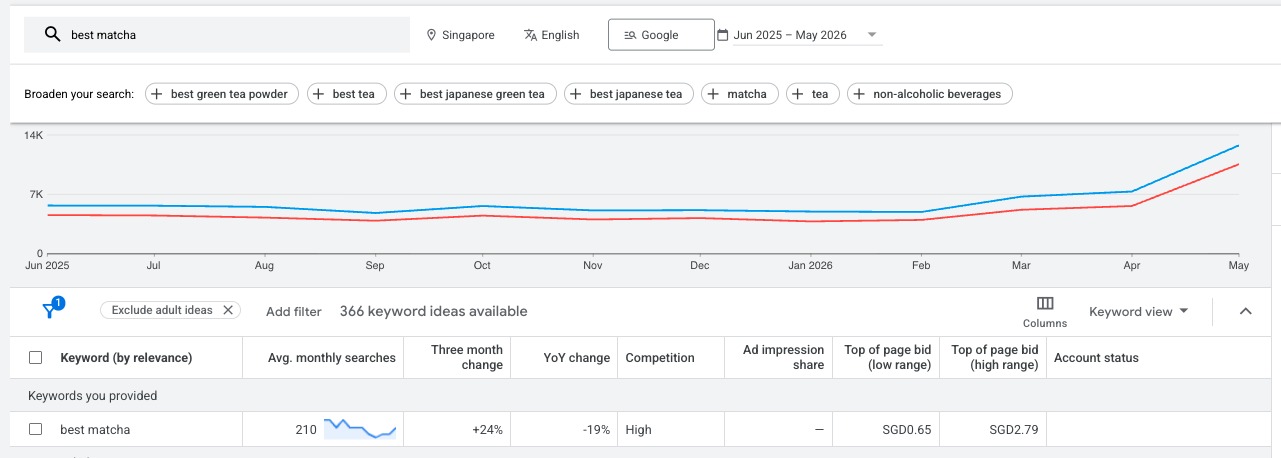The width and height of the screenshot is (1281, 458).
Task: Expand the date range dropdown arrow
Action: tap(872, 35)
